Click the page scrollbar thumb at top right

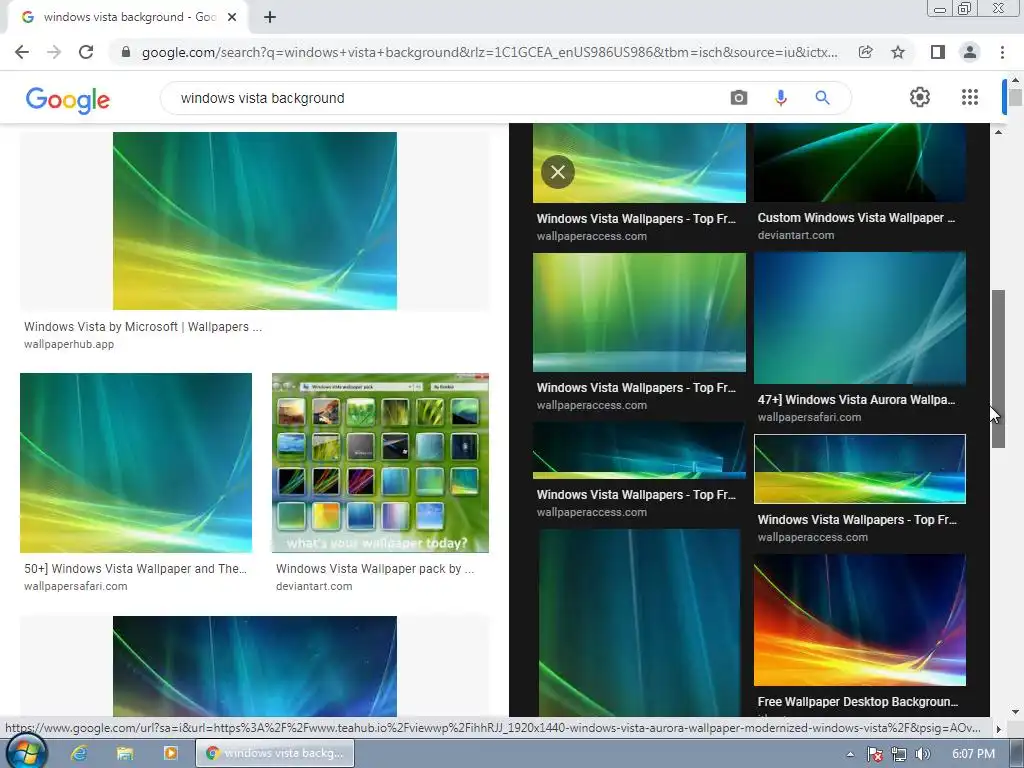point(1015,98)
